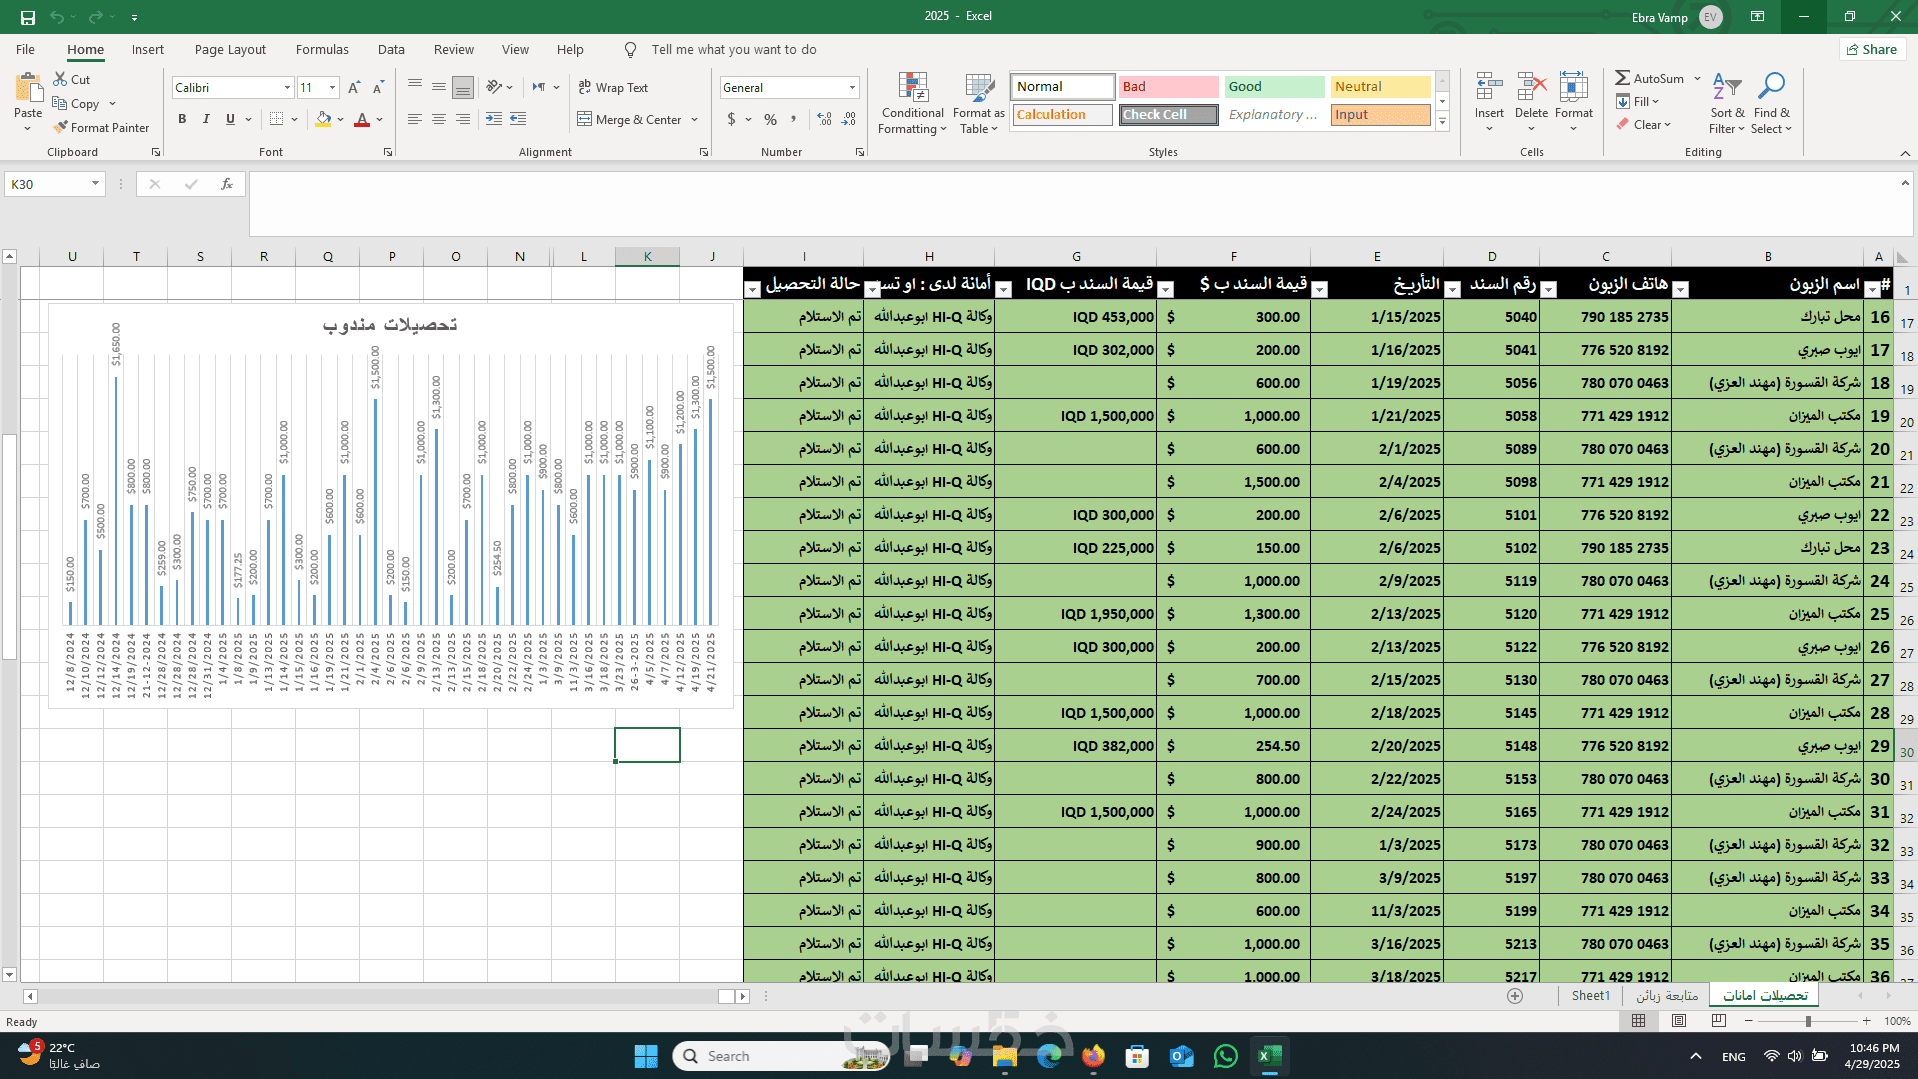Click the Share button
1918x1079 pixels.
tap(1872, 49)
